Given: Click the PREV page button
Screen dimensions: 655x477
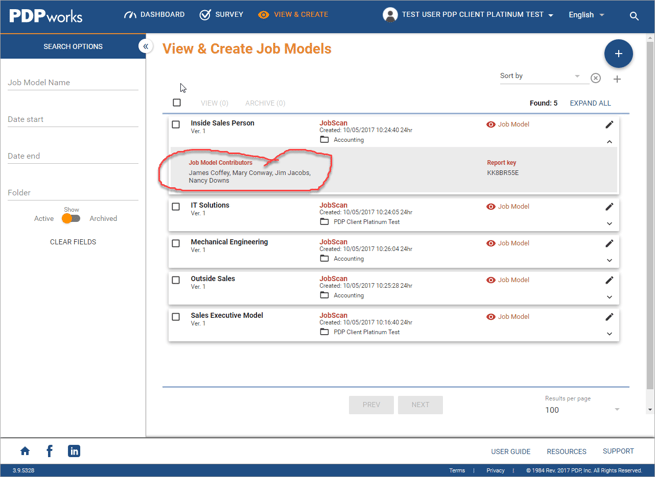Looking at the screenshot, I should tap(371, 405).
